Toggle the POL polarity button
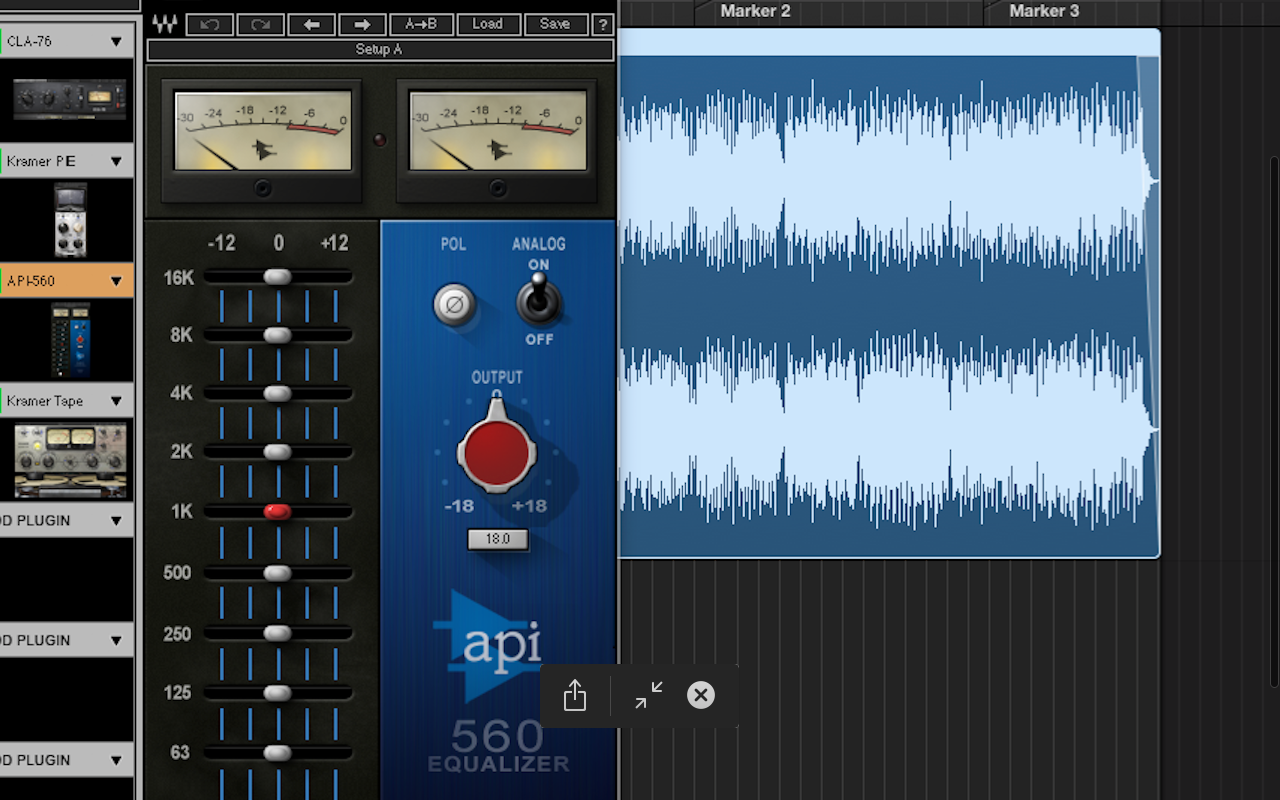 (454, 305)
